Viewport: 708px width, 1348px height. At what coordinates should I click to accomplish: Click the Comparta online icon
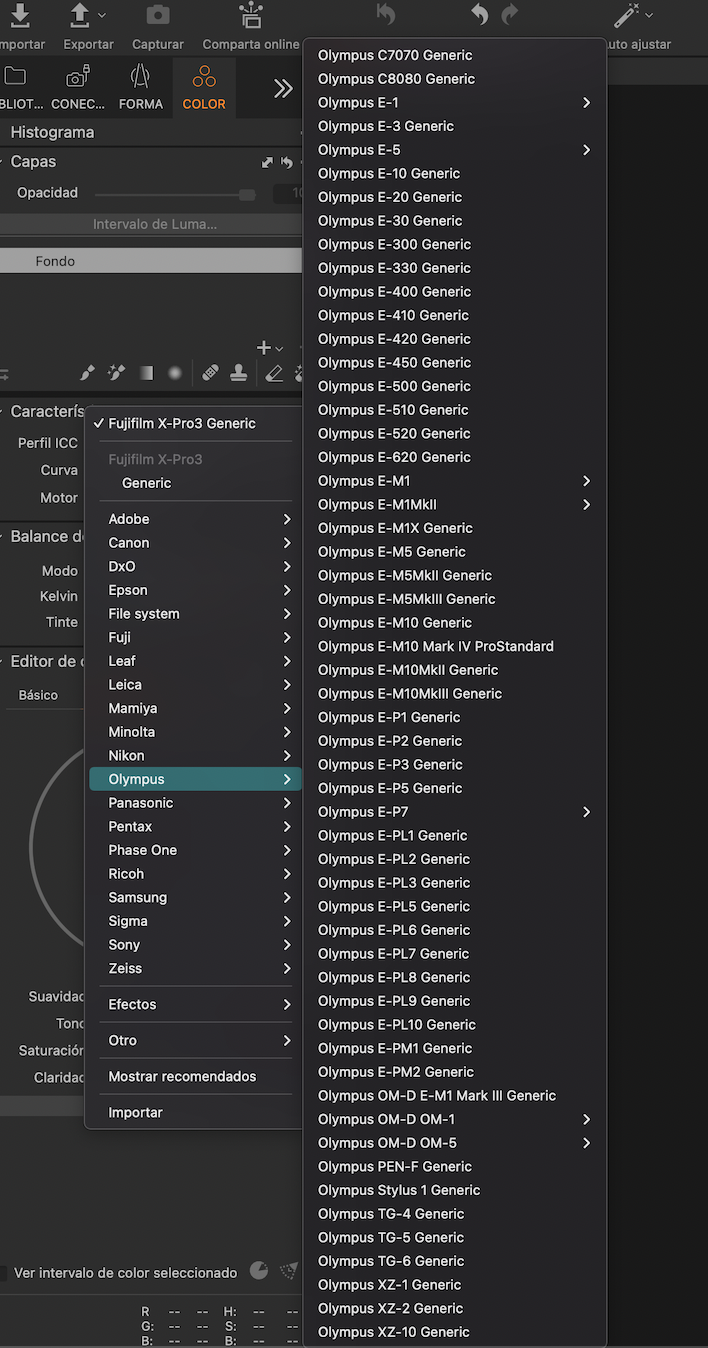[x=250, y=15]
